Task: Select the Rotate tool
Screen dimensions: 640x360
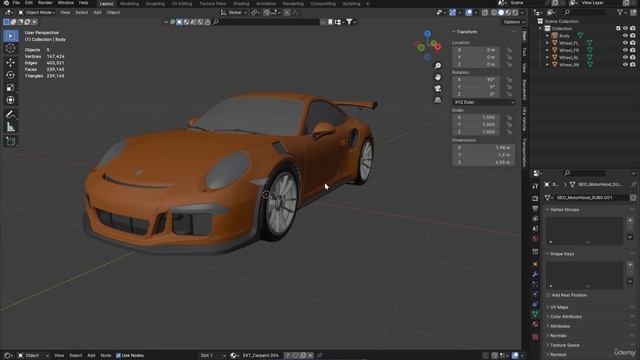Action: (11, 75)
